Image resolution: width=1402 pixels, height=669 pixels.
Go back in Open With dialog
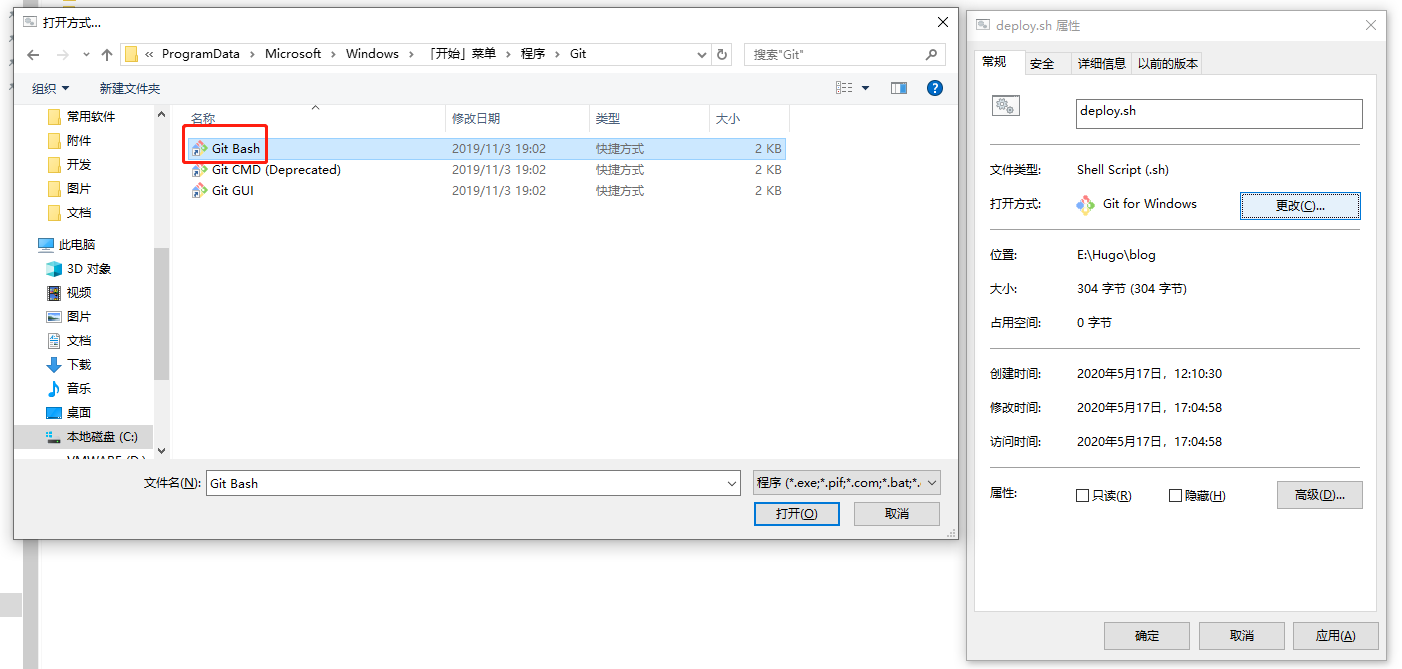click(33, 54)
